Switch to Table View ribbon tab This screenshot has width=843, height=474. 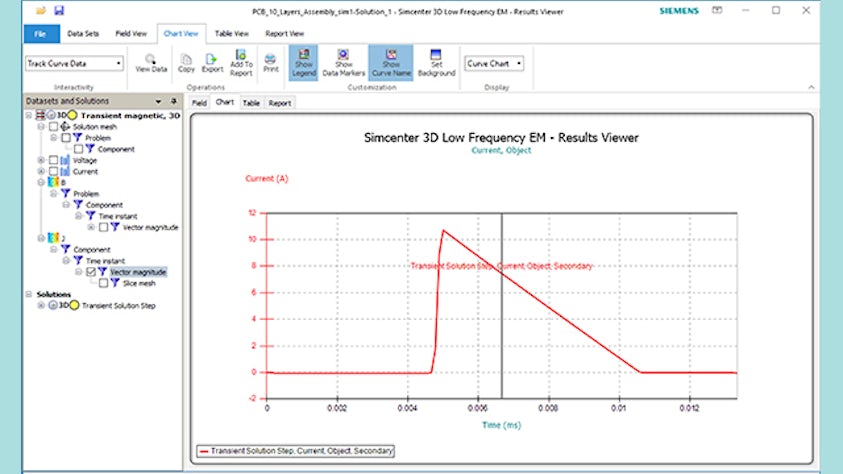point(232,33)
